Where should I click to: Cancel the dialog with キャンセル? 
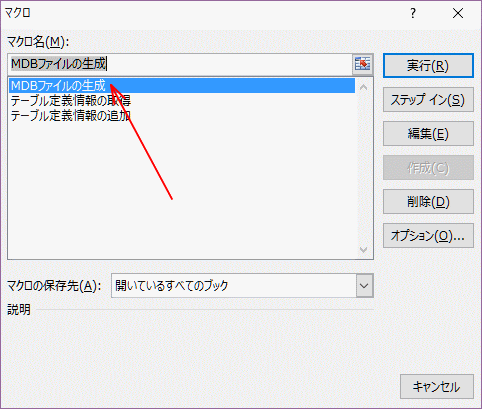(437, 387)
